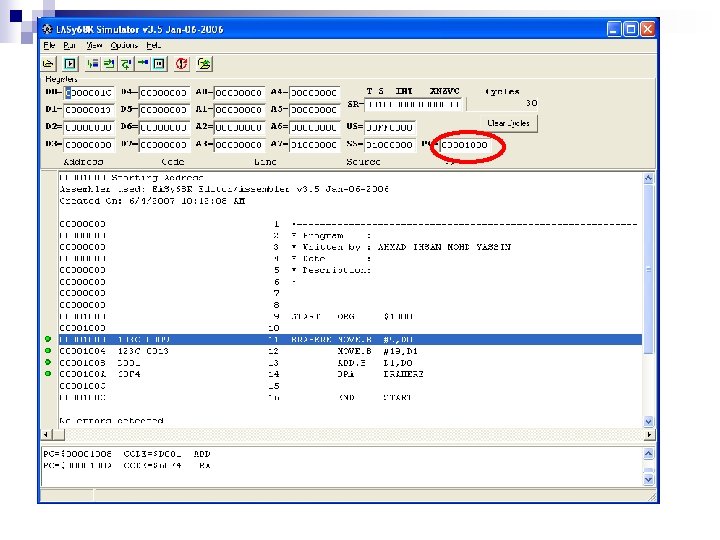Click into the D4 register field

coord(164,93)
